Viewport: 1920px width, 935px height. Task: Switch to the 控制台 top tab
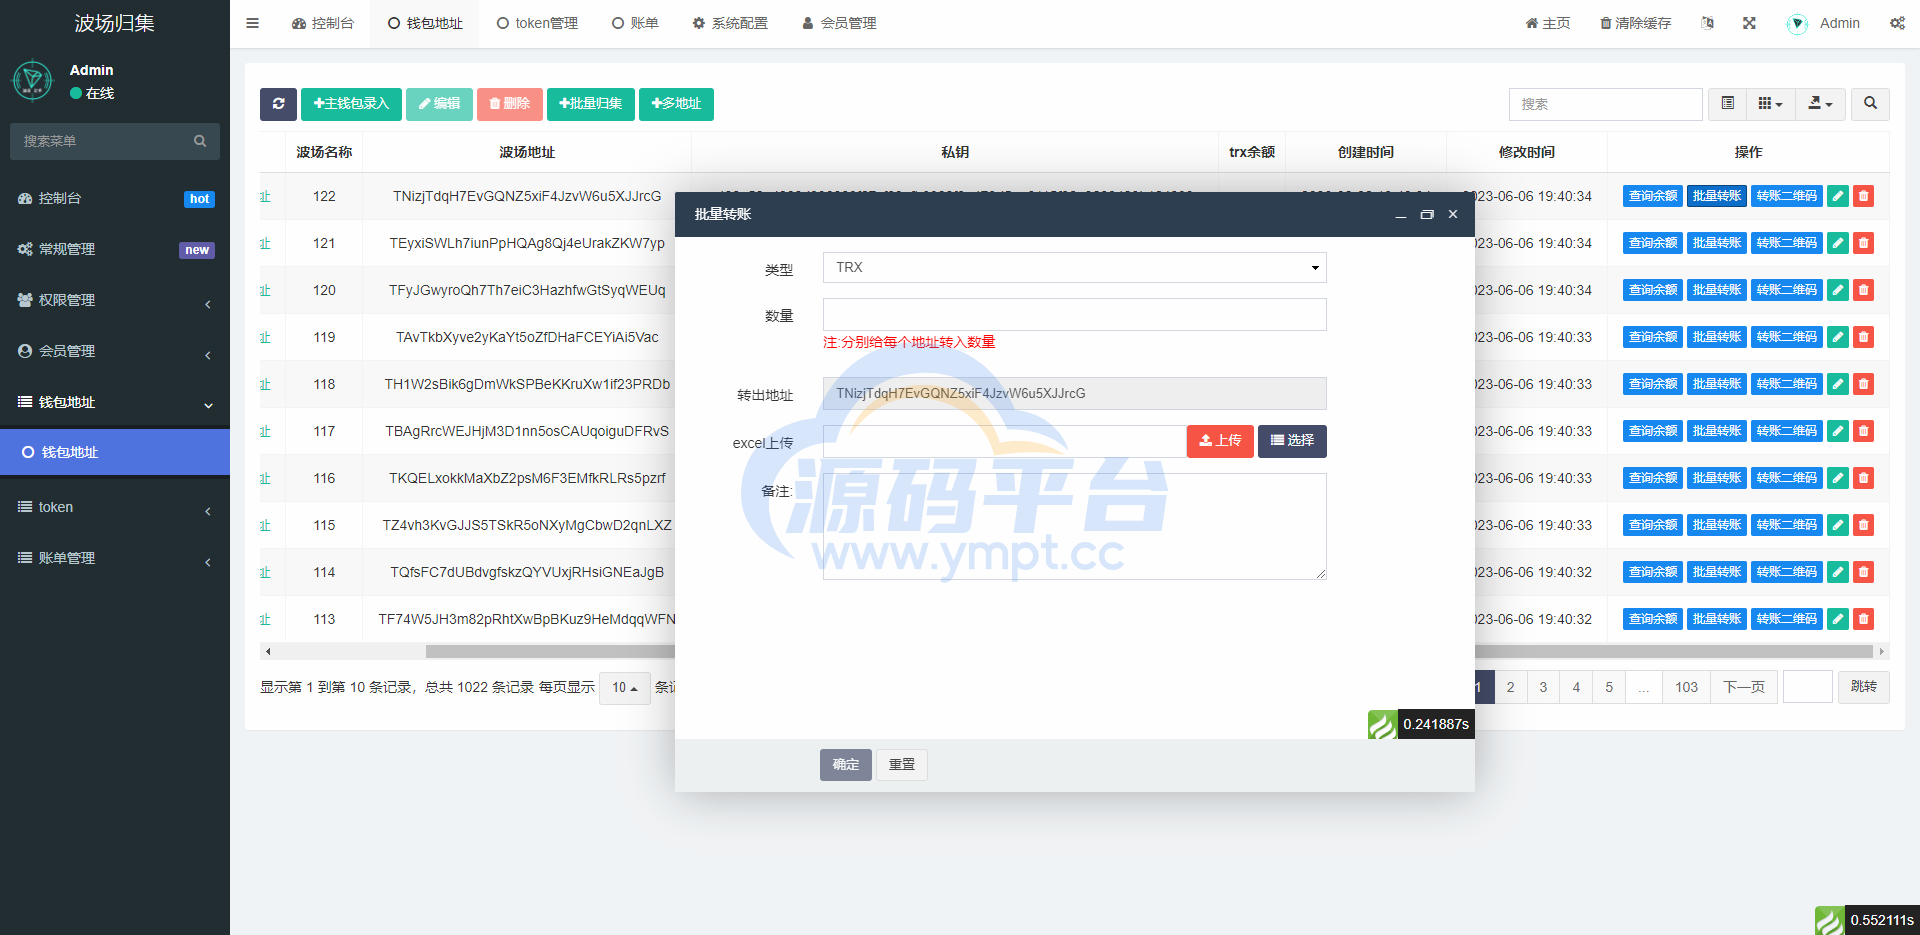pos(322,23)
